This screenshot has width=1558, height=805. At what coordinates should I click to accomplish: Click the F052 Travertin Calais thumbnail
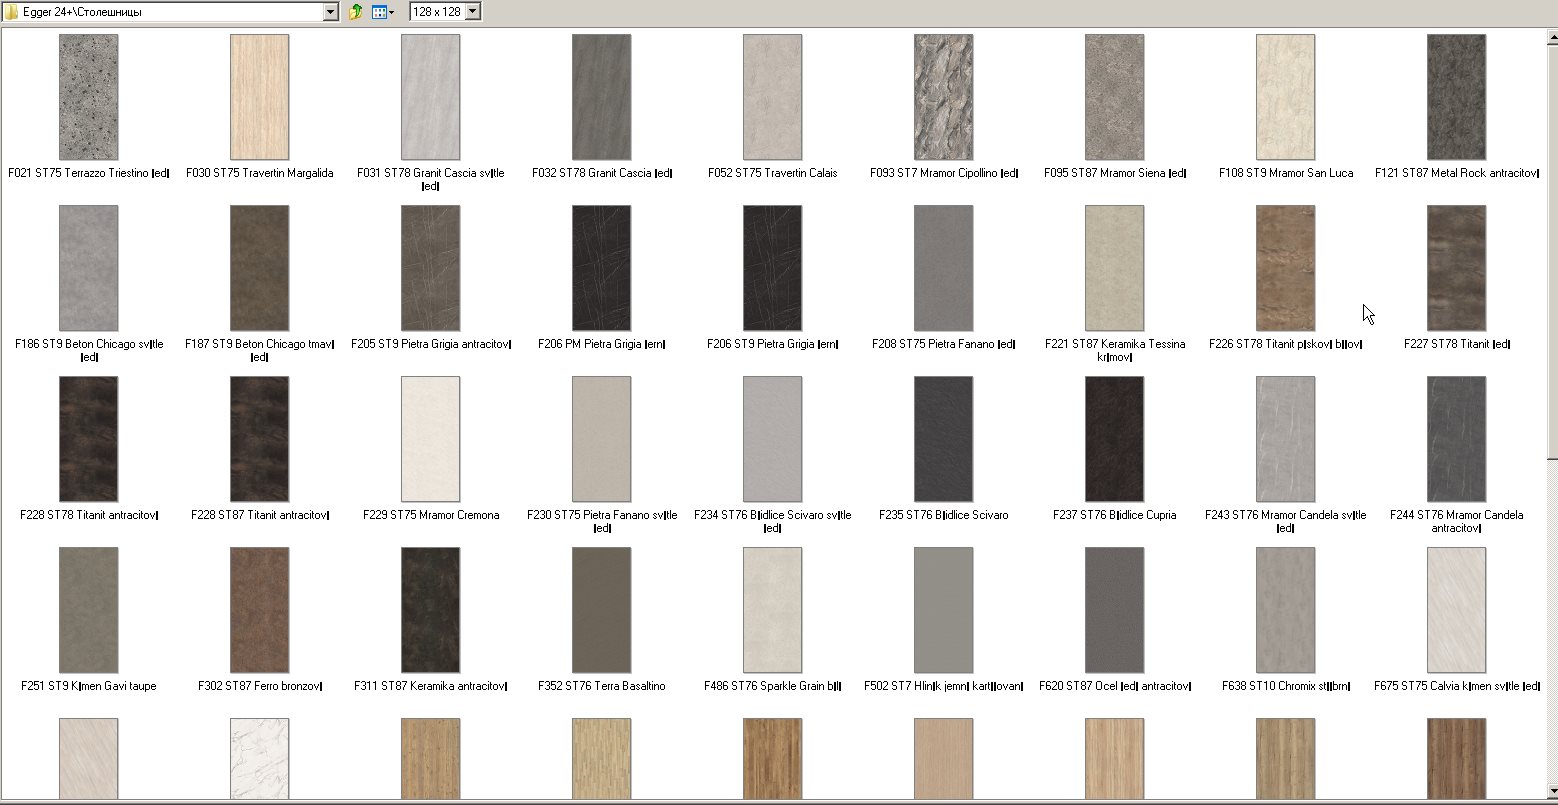pyautogui.click(x=772, y=97)
